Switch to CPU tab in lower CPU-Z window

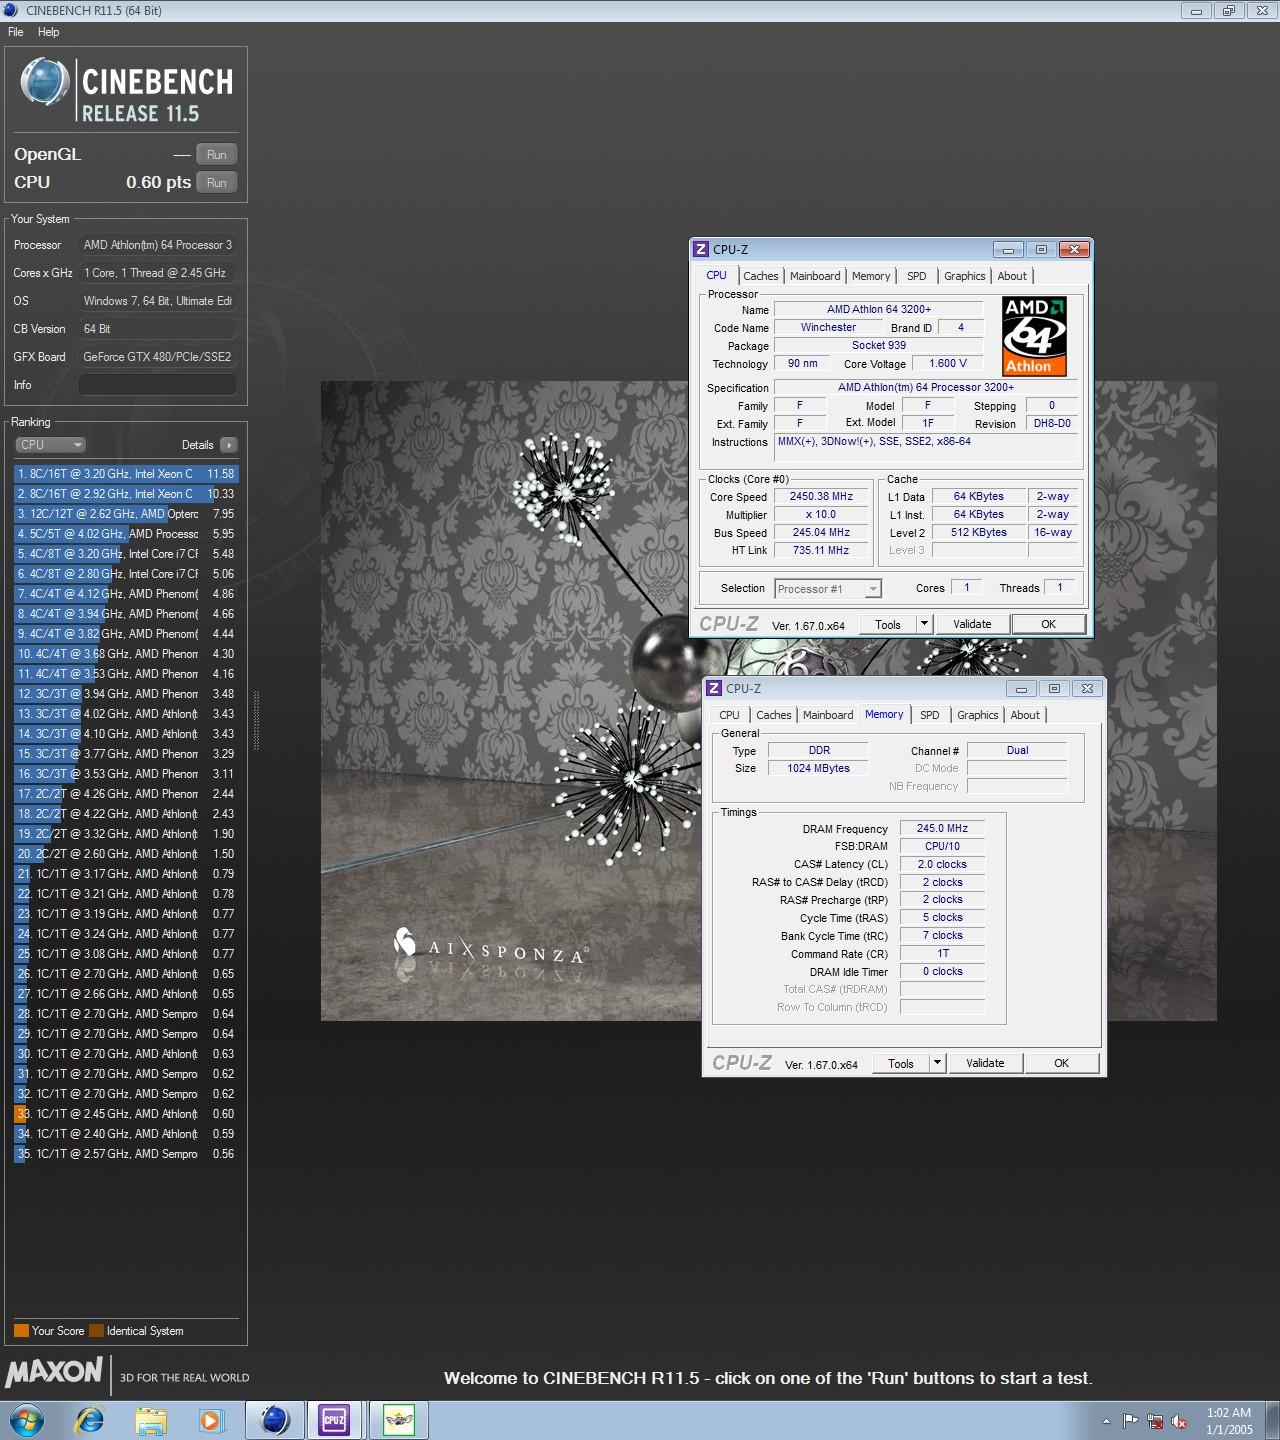(729, 715)
